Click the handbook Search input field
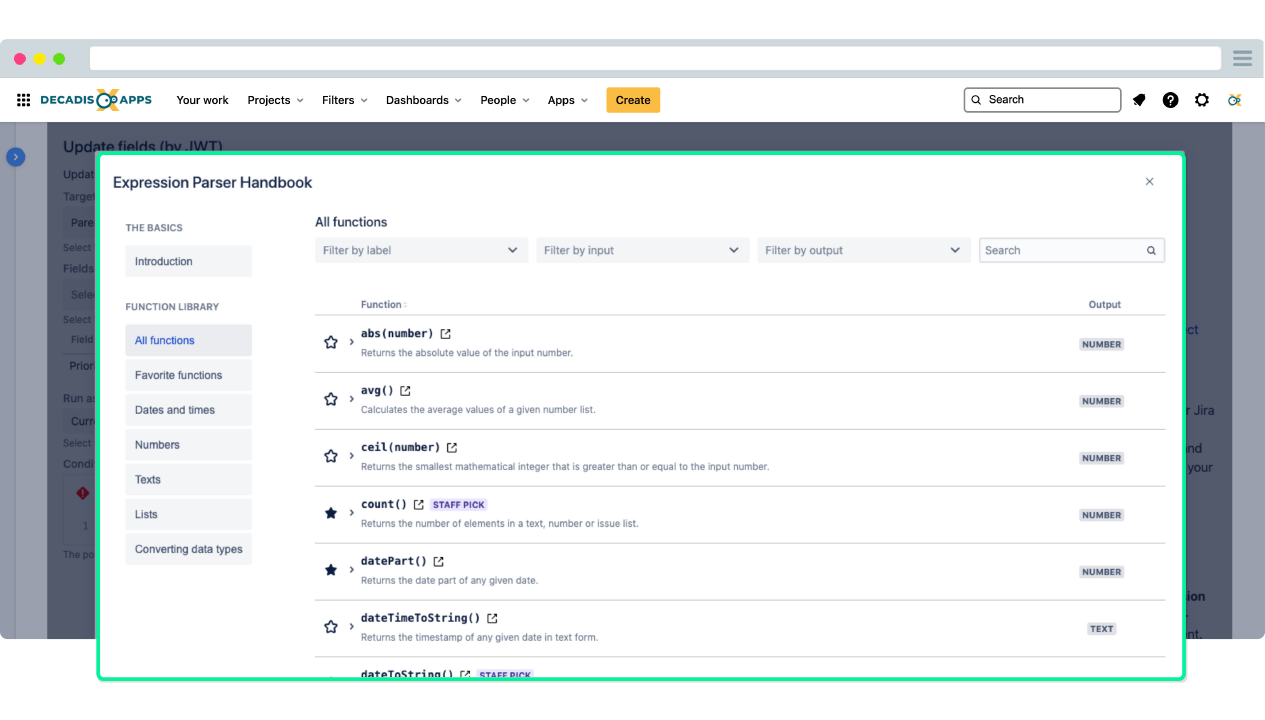1265x720 pixels. 1072,250
